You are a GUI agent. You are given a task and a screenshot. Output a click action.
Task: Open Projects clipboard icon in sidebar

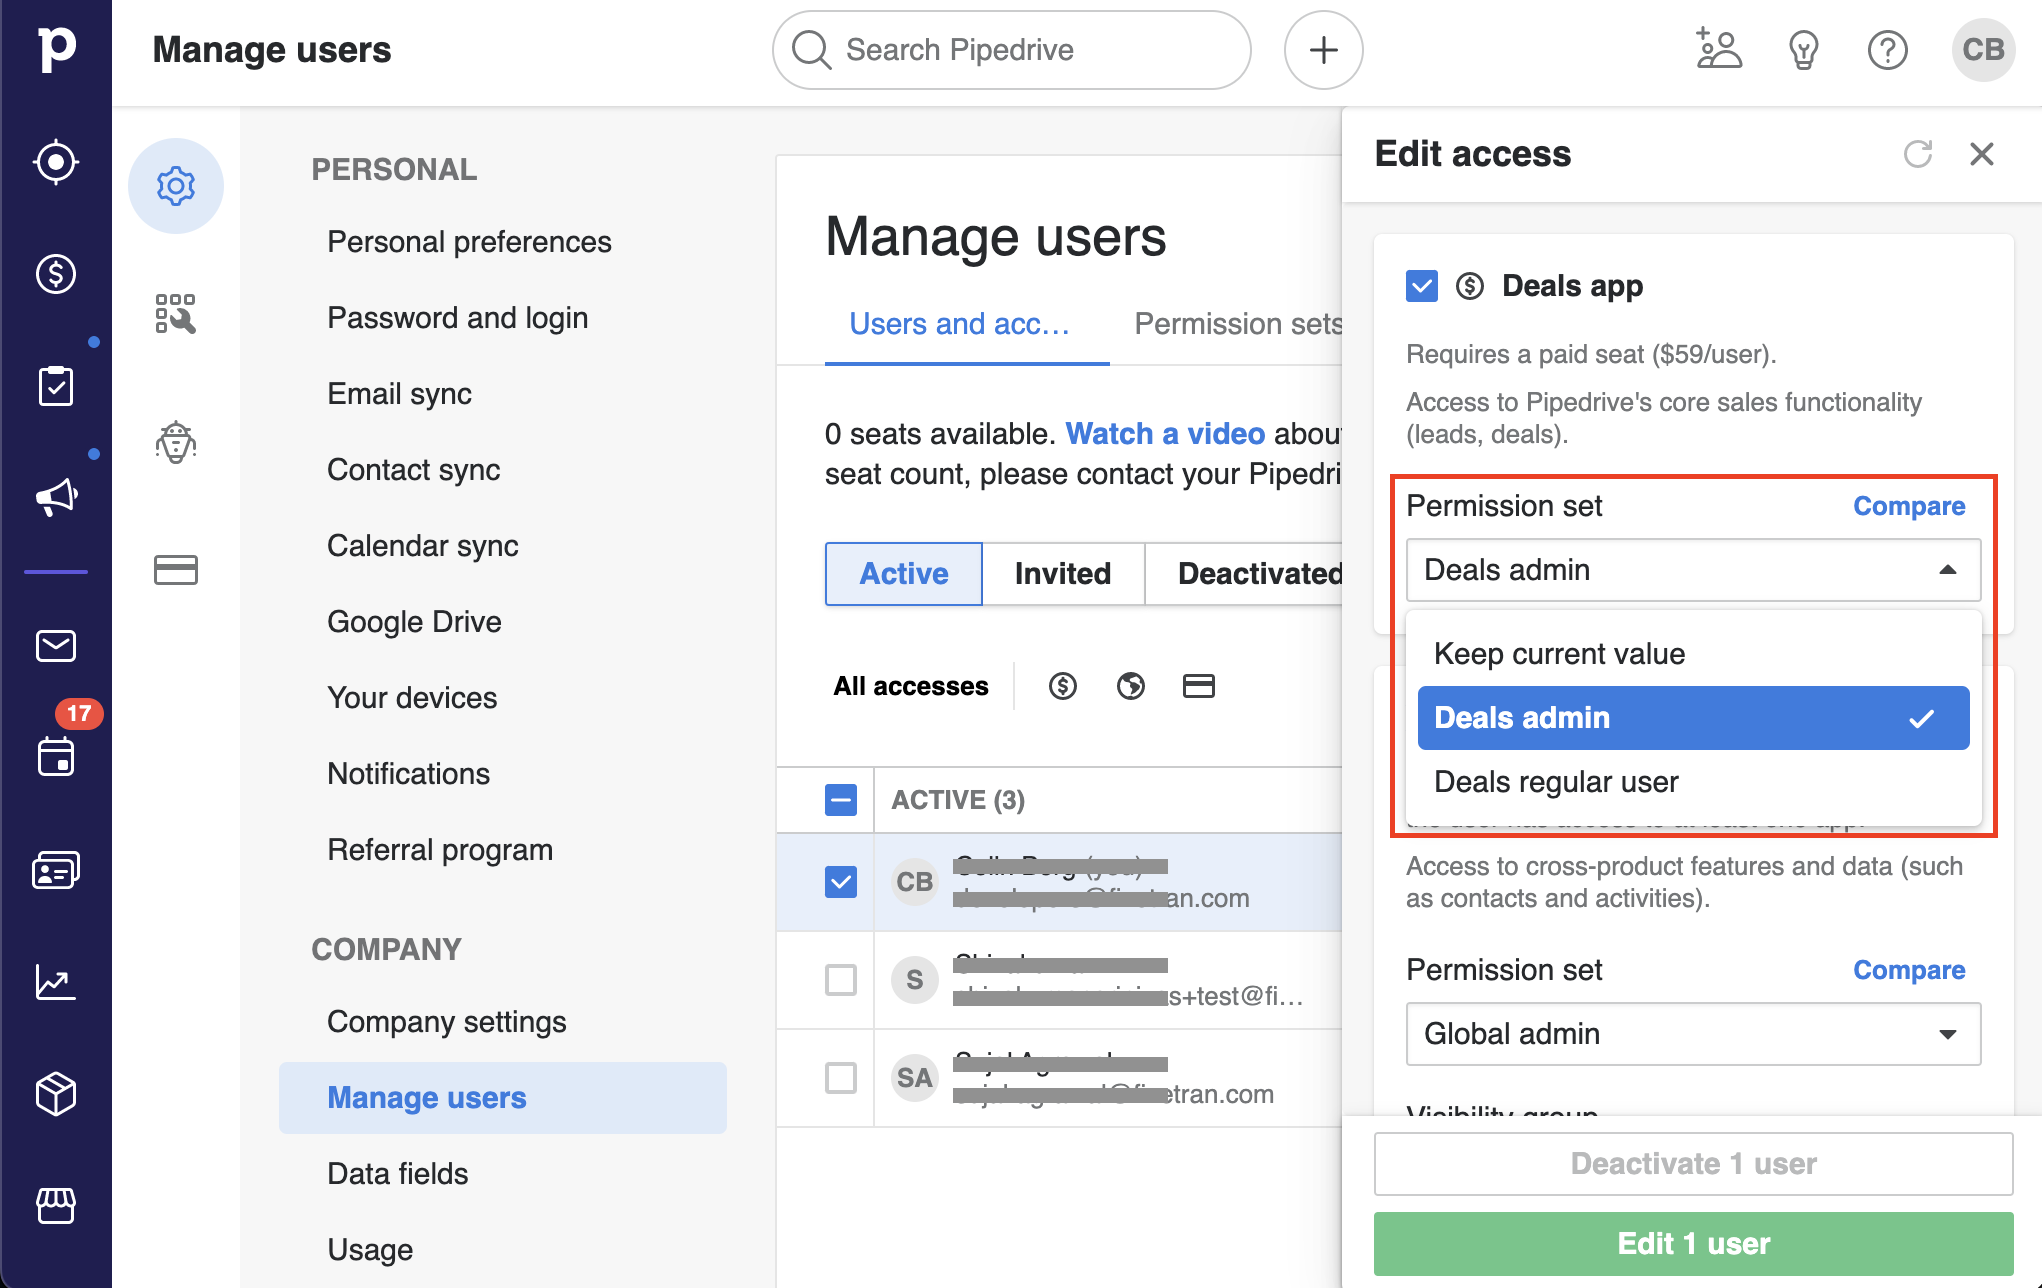pyautogui.click(x=56, y=386)
